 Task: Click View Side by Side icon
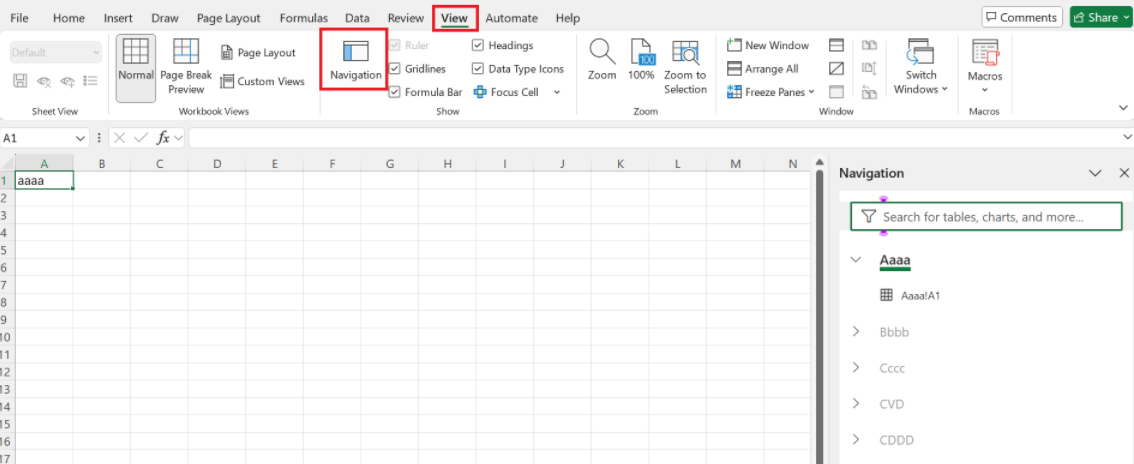(x=869, y=46)
